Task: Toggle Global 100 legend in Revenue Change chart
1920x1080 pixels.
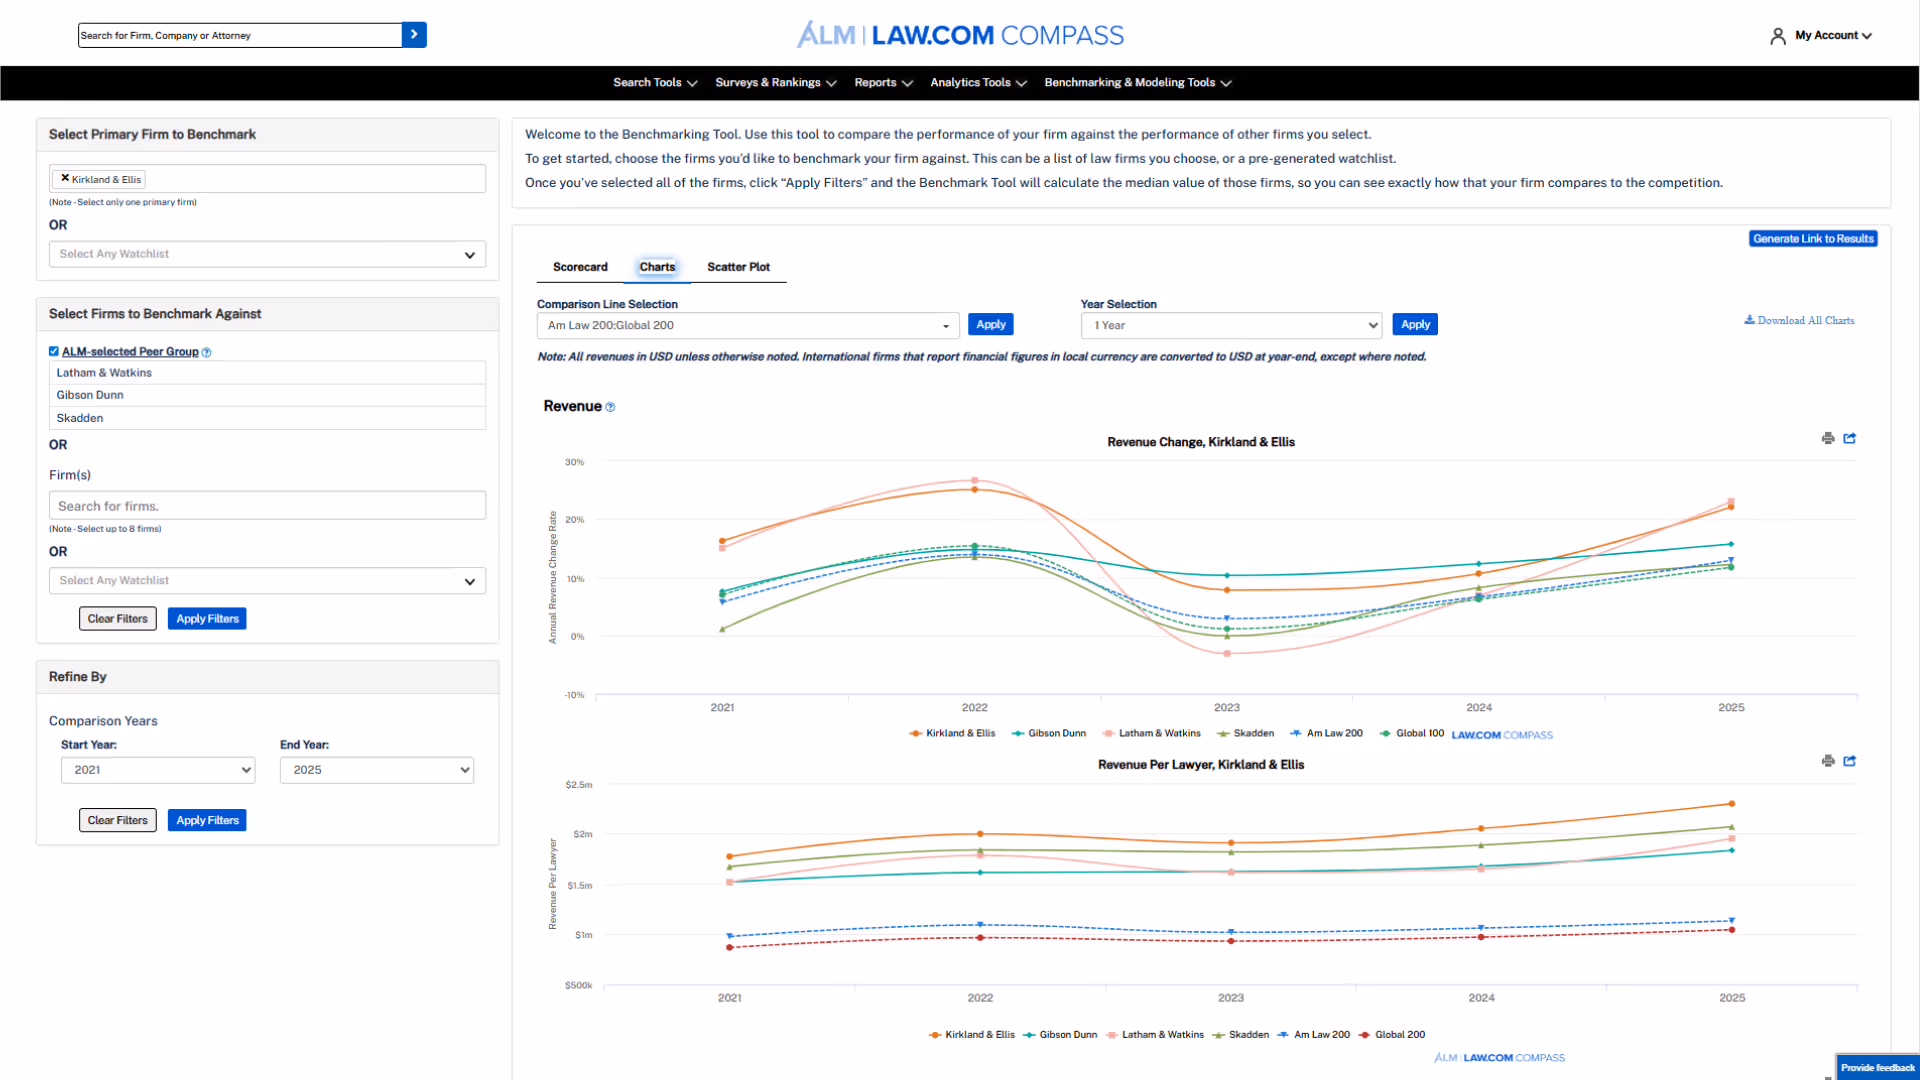Action: point(1411,733)
